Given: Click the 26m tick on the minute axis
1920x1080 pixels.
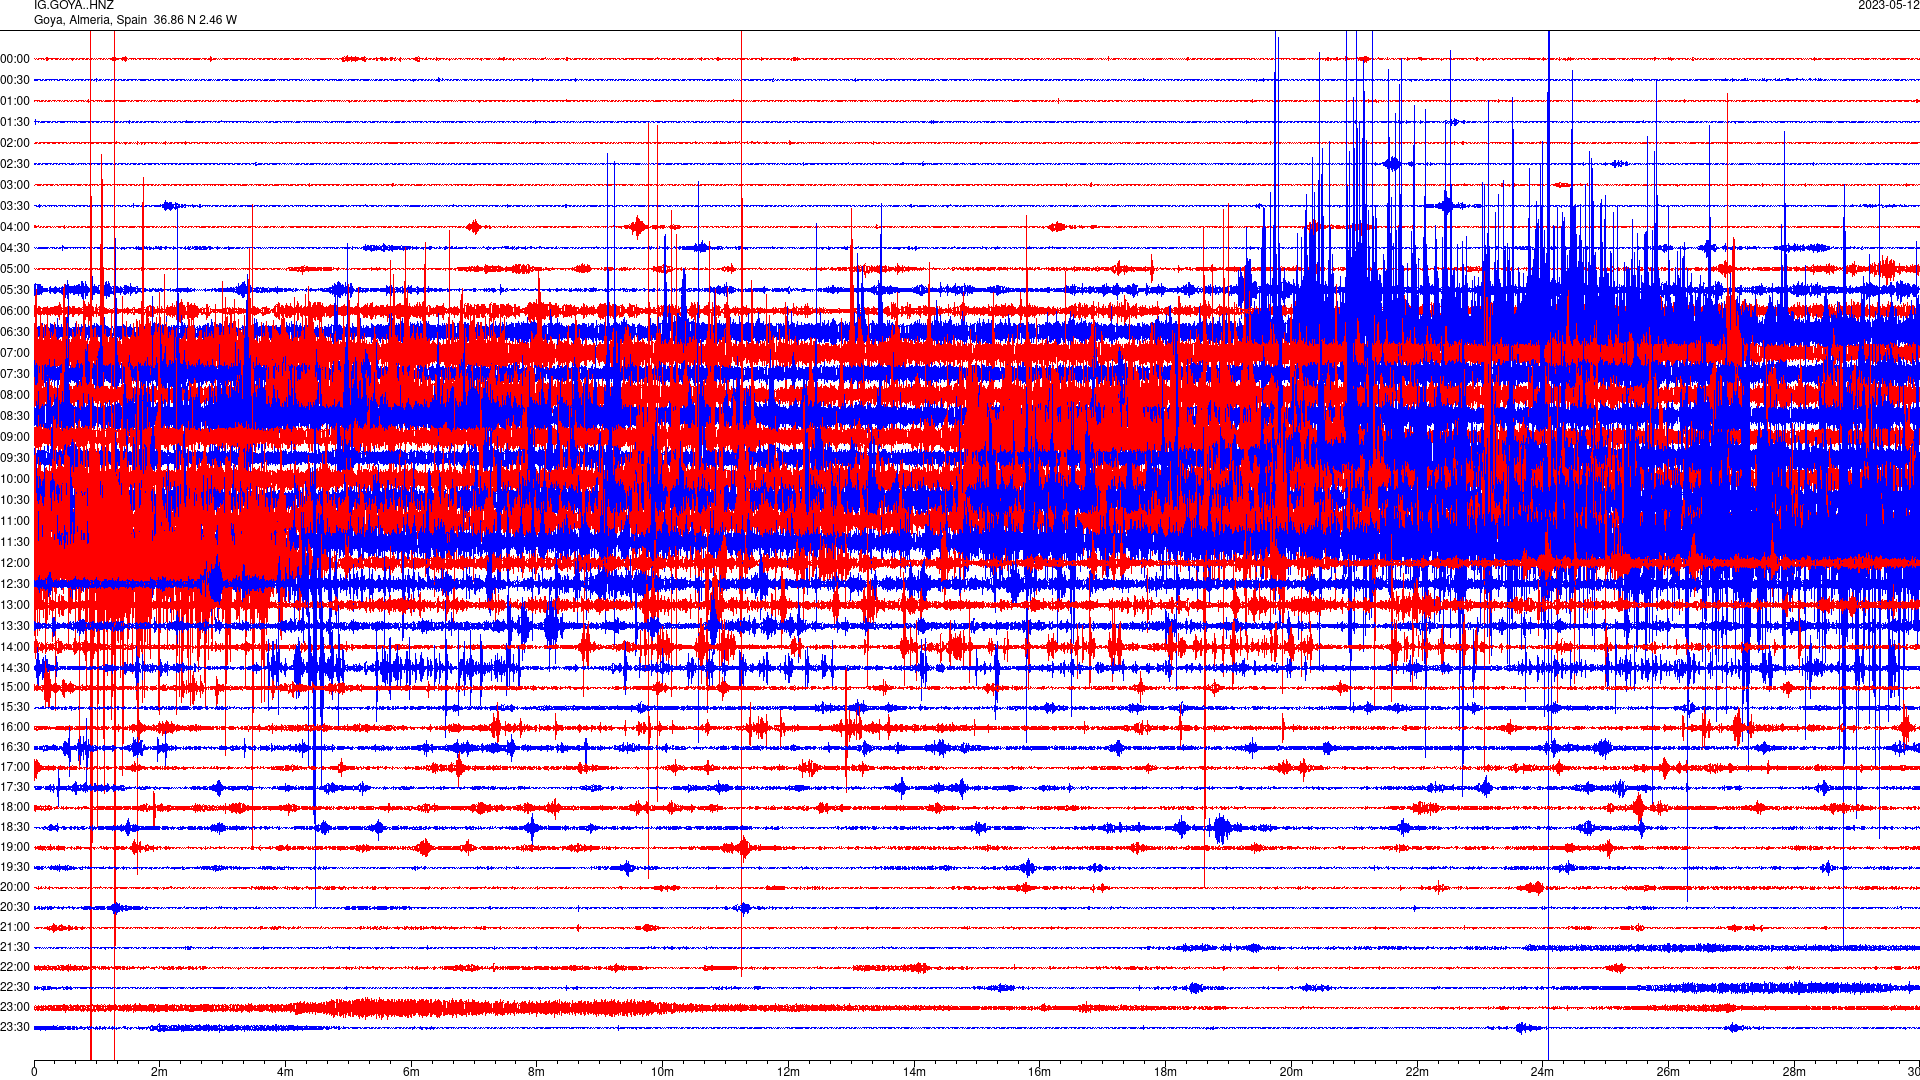Looking at the screenshot, I should (x=1668, y=1072).
